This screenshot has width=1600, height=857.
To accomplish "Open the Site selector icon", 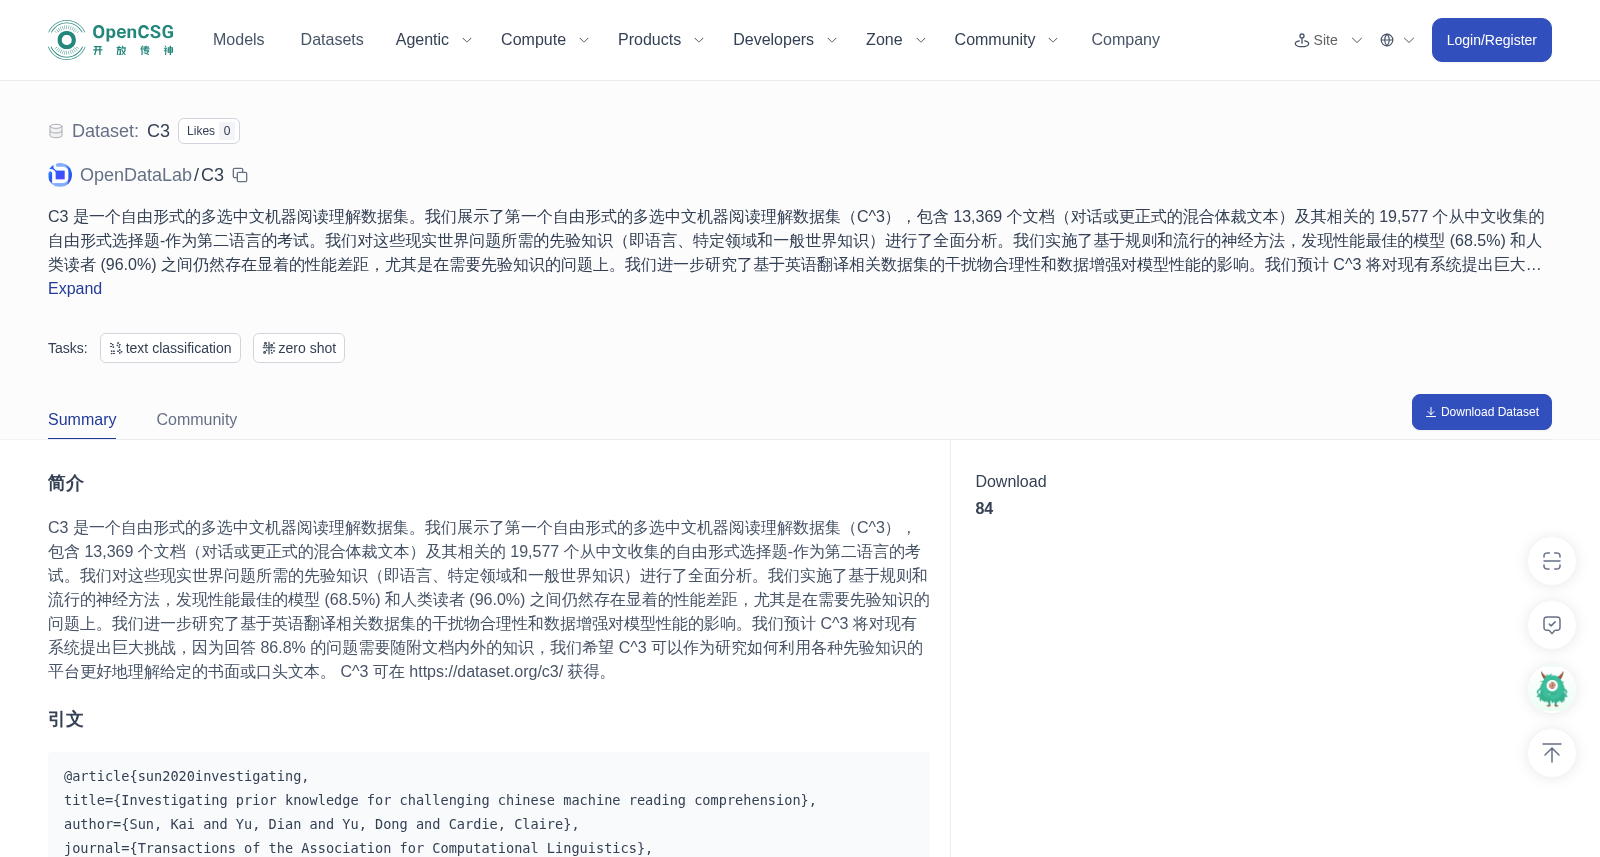I will (x=1301, y=40).
